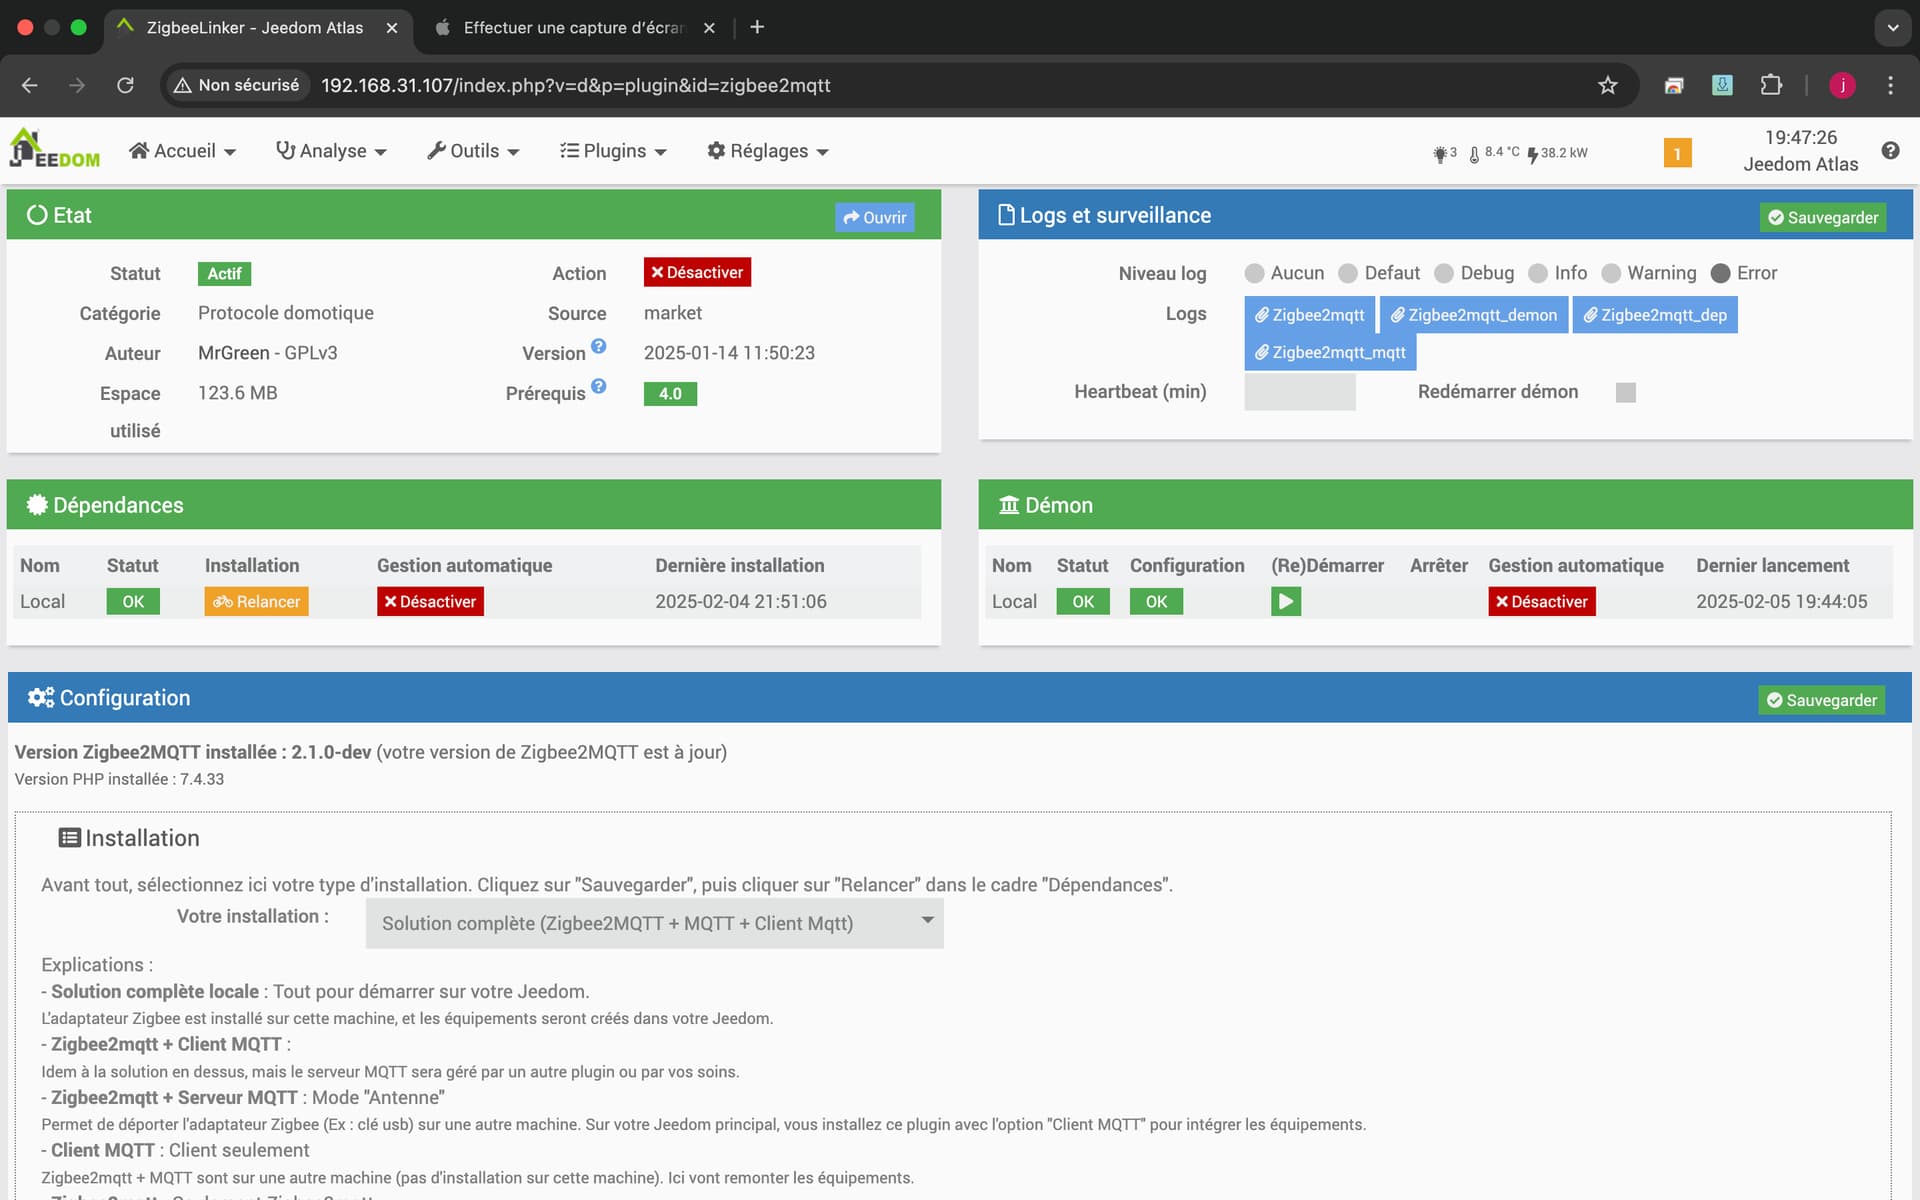Open the Plugins menu dropdown
Screen dimensions: 1920x1200
pyautogui.click(x=613, y=151)
